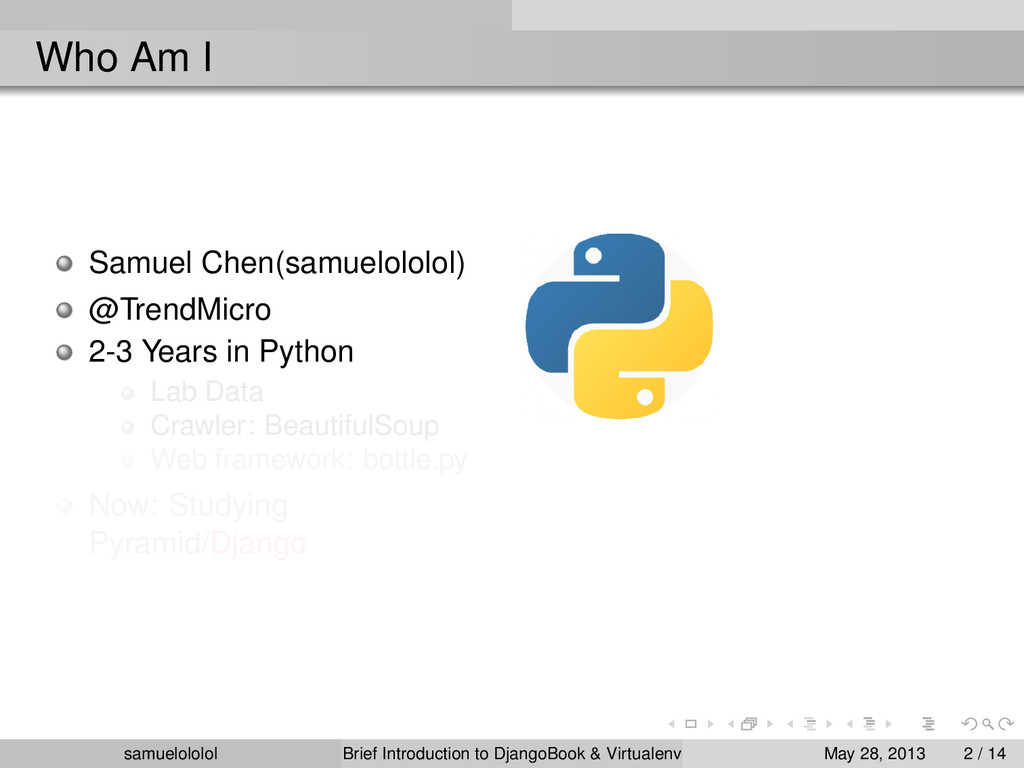Click the faded sub-item "Web framework: bottle.py"
This screenshot has height=768, width=1024.
click(308, 460)
